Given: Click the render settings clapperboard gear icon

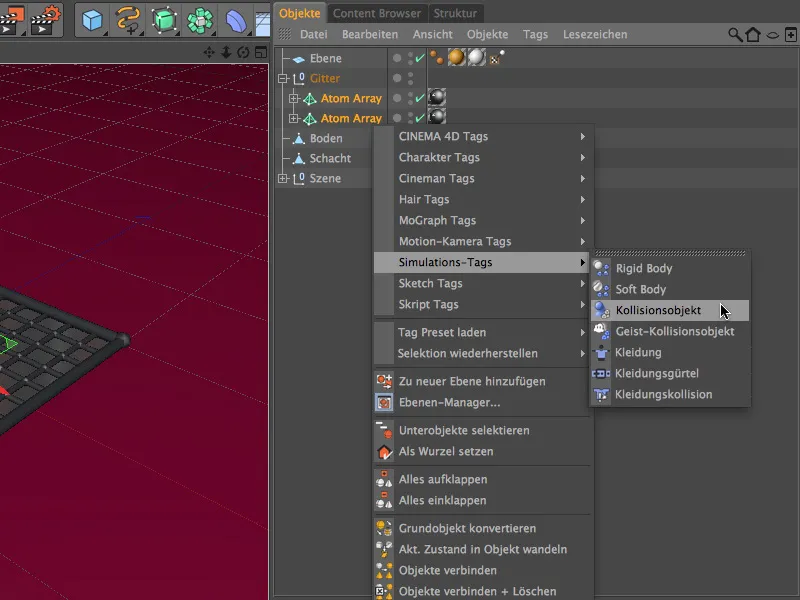Looking at the screenshot, I should [46, 19].
